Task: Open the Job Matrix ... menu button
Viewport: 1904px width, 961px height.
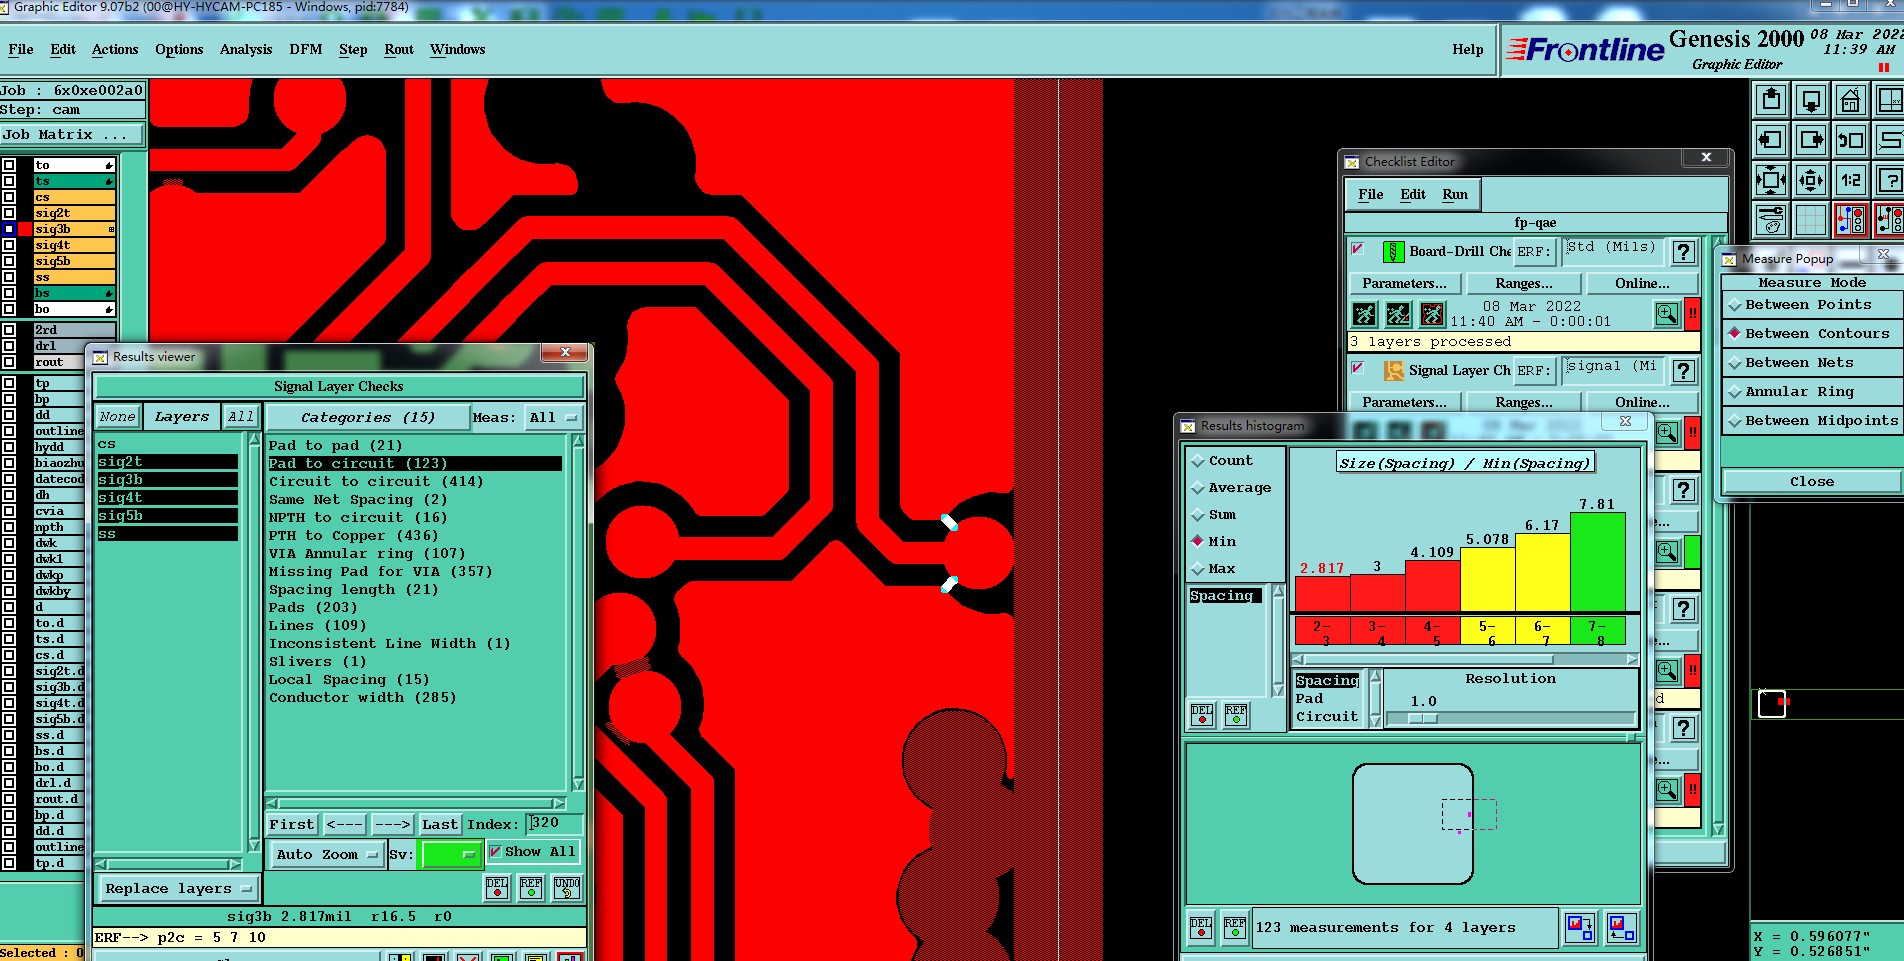Action: 72,134
